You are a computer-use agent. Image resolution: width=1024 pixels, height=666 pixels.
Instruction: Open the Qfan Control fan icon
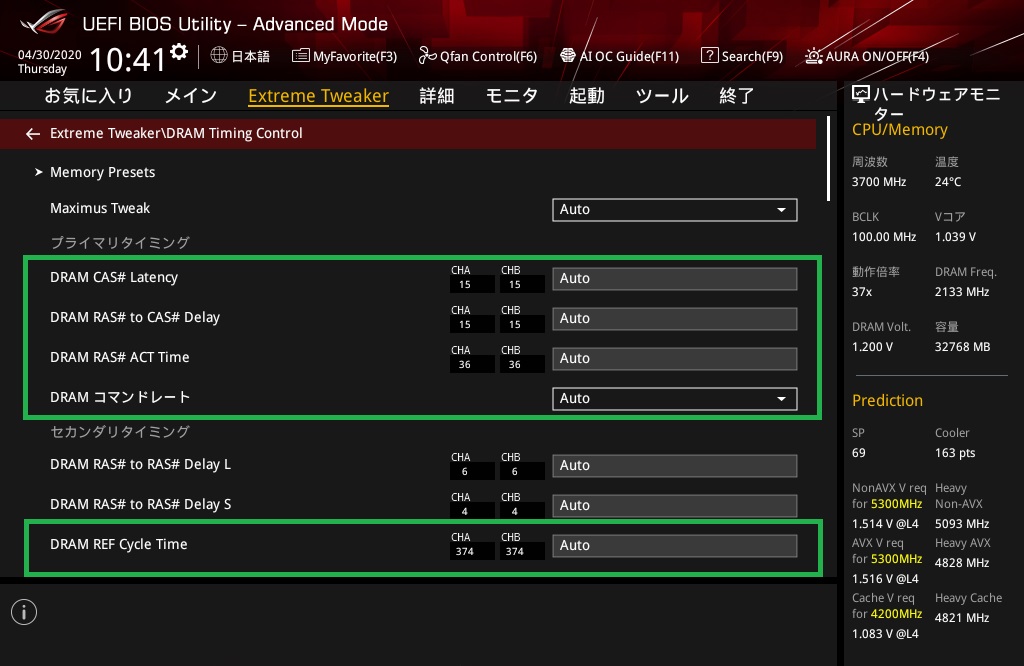tap(427, 56)
